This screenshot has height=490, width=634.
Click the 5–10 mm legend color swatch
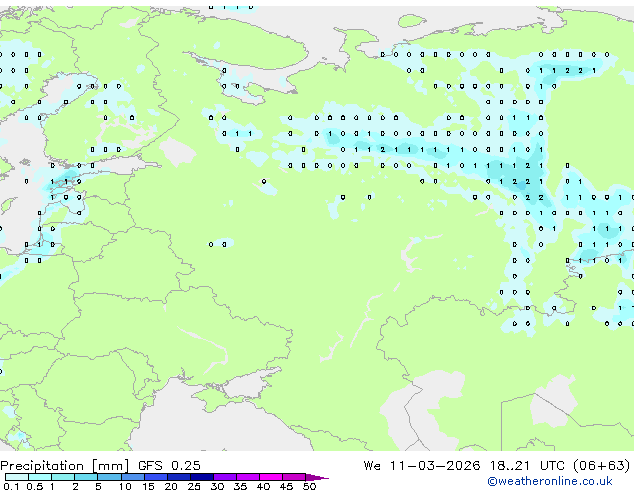[110, 477]
